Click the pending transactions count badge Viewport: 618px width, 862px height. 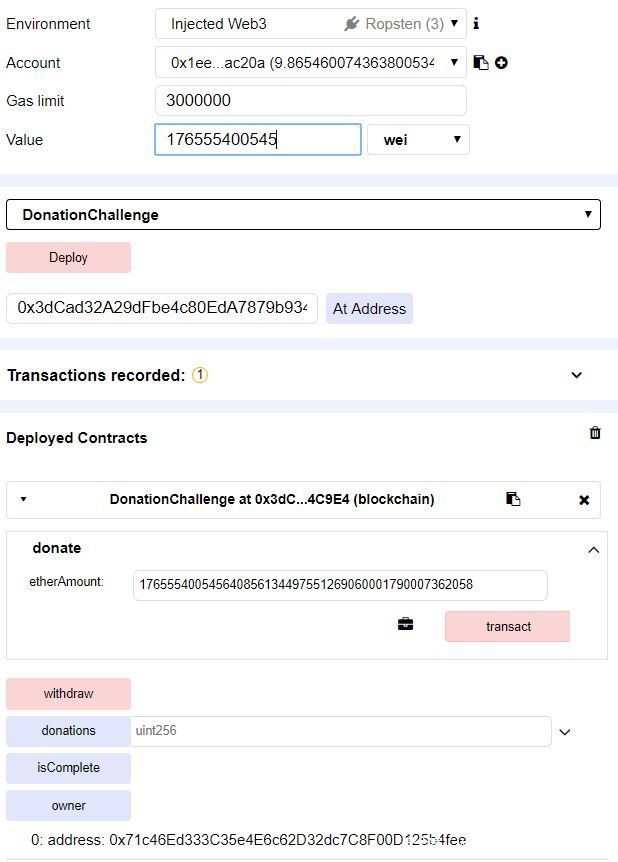[200, 375]
